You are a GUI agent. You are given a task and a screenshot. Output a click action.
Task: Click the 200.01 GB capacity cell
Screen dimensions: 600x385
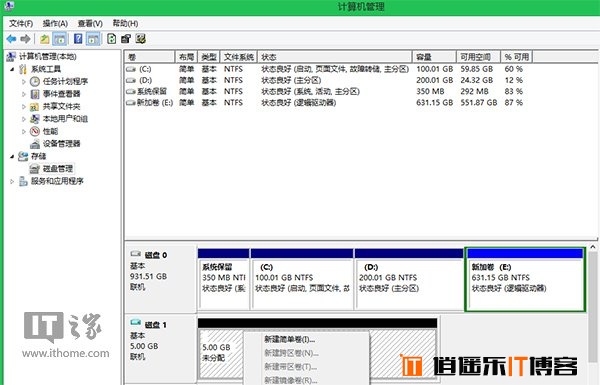coord(435,80)
